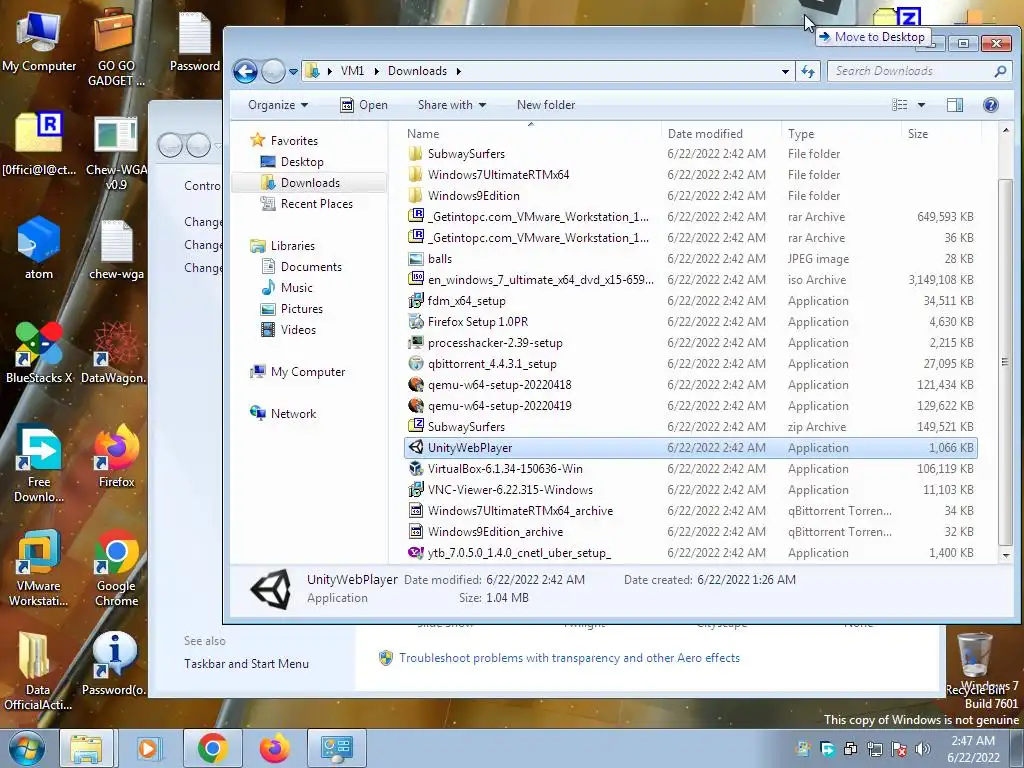Select Firefox Setup 1.0PR file
The image size is (1024, 768).
690,322
